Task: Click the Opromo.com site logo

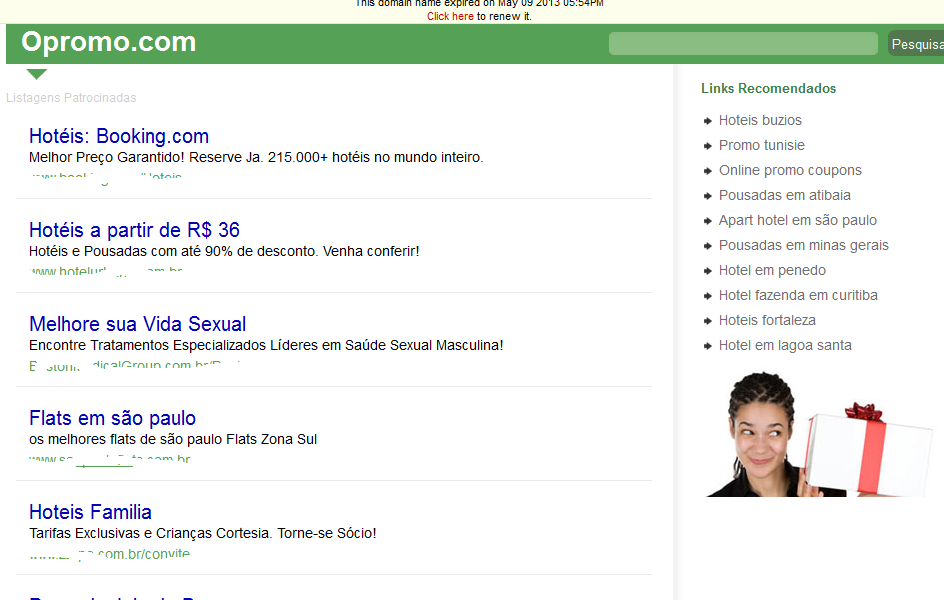Action: click(108, 42)
